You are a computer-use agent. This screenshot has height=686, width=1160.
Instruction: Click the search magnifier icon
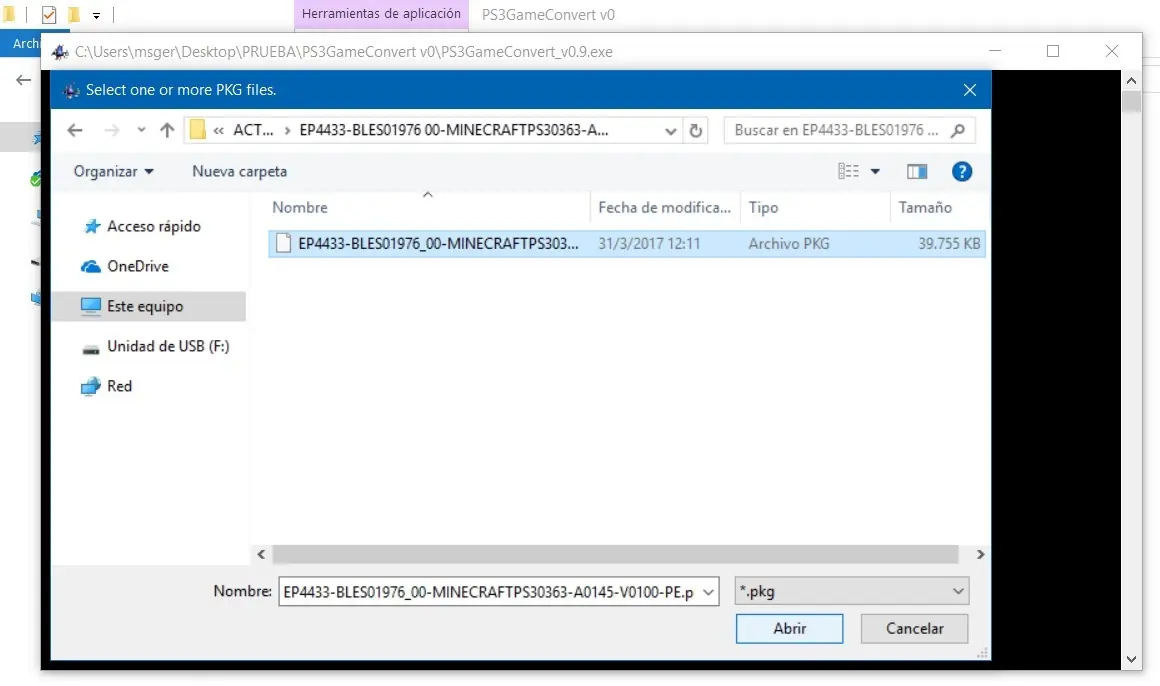pos(958,130)
